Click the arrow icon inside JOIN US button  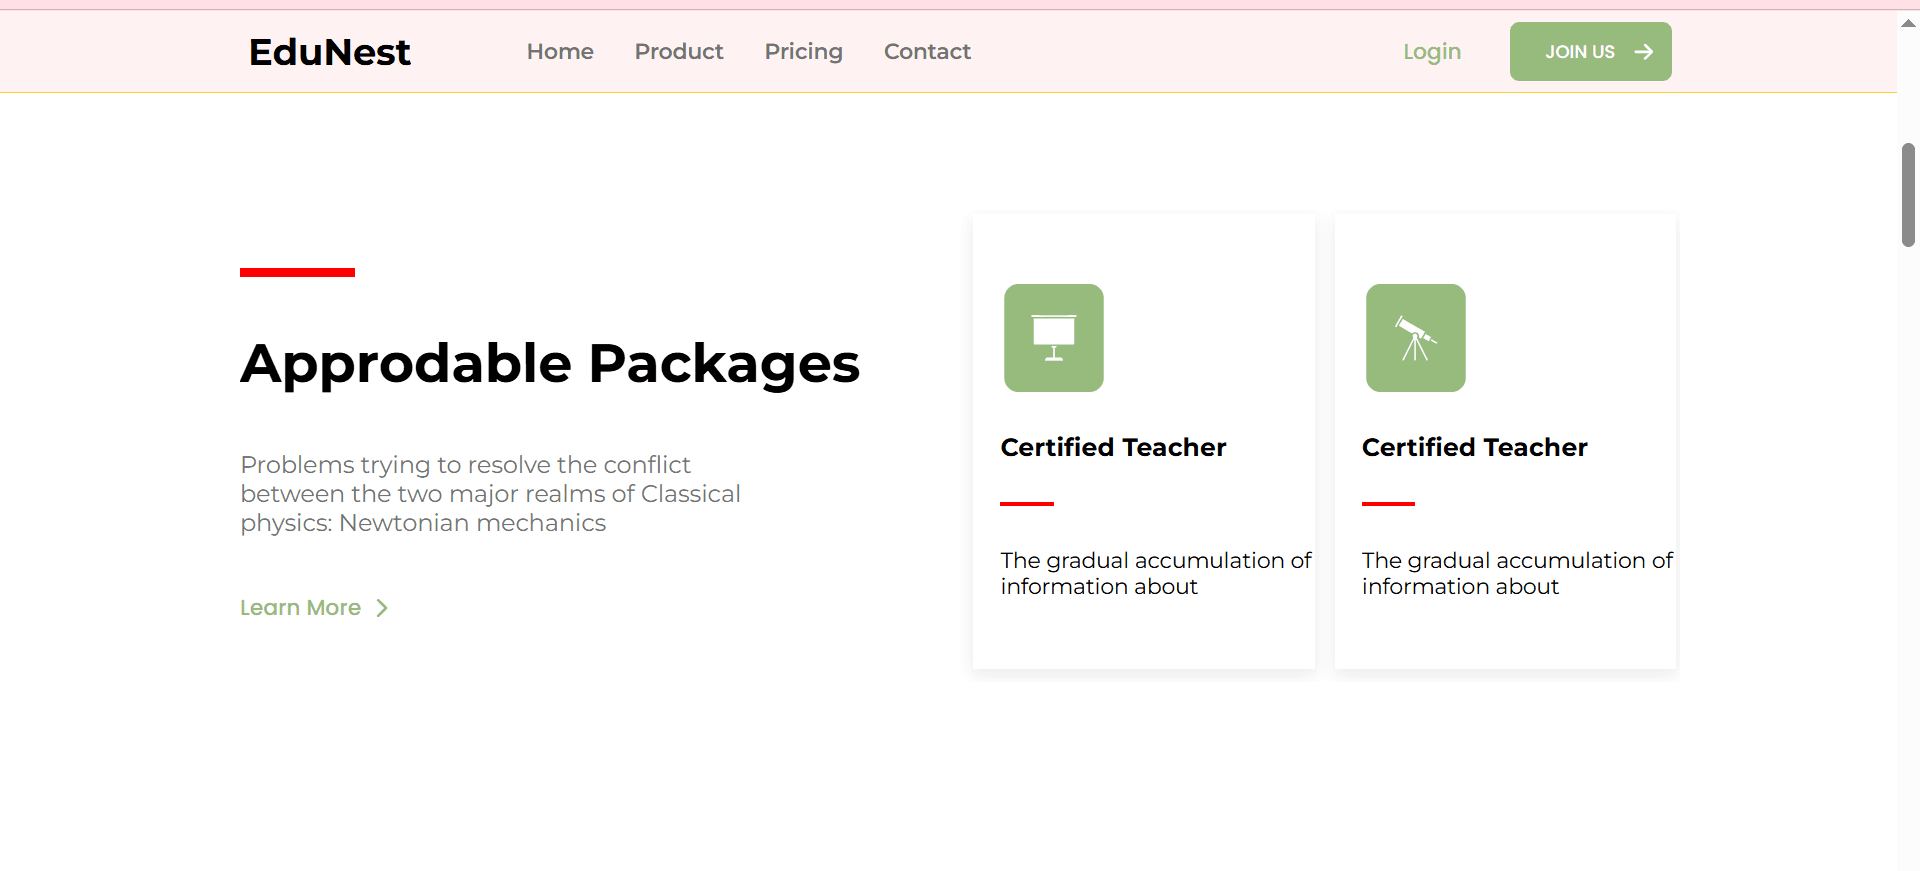[x=1643, y=52]
